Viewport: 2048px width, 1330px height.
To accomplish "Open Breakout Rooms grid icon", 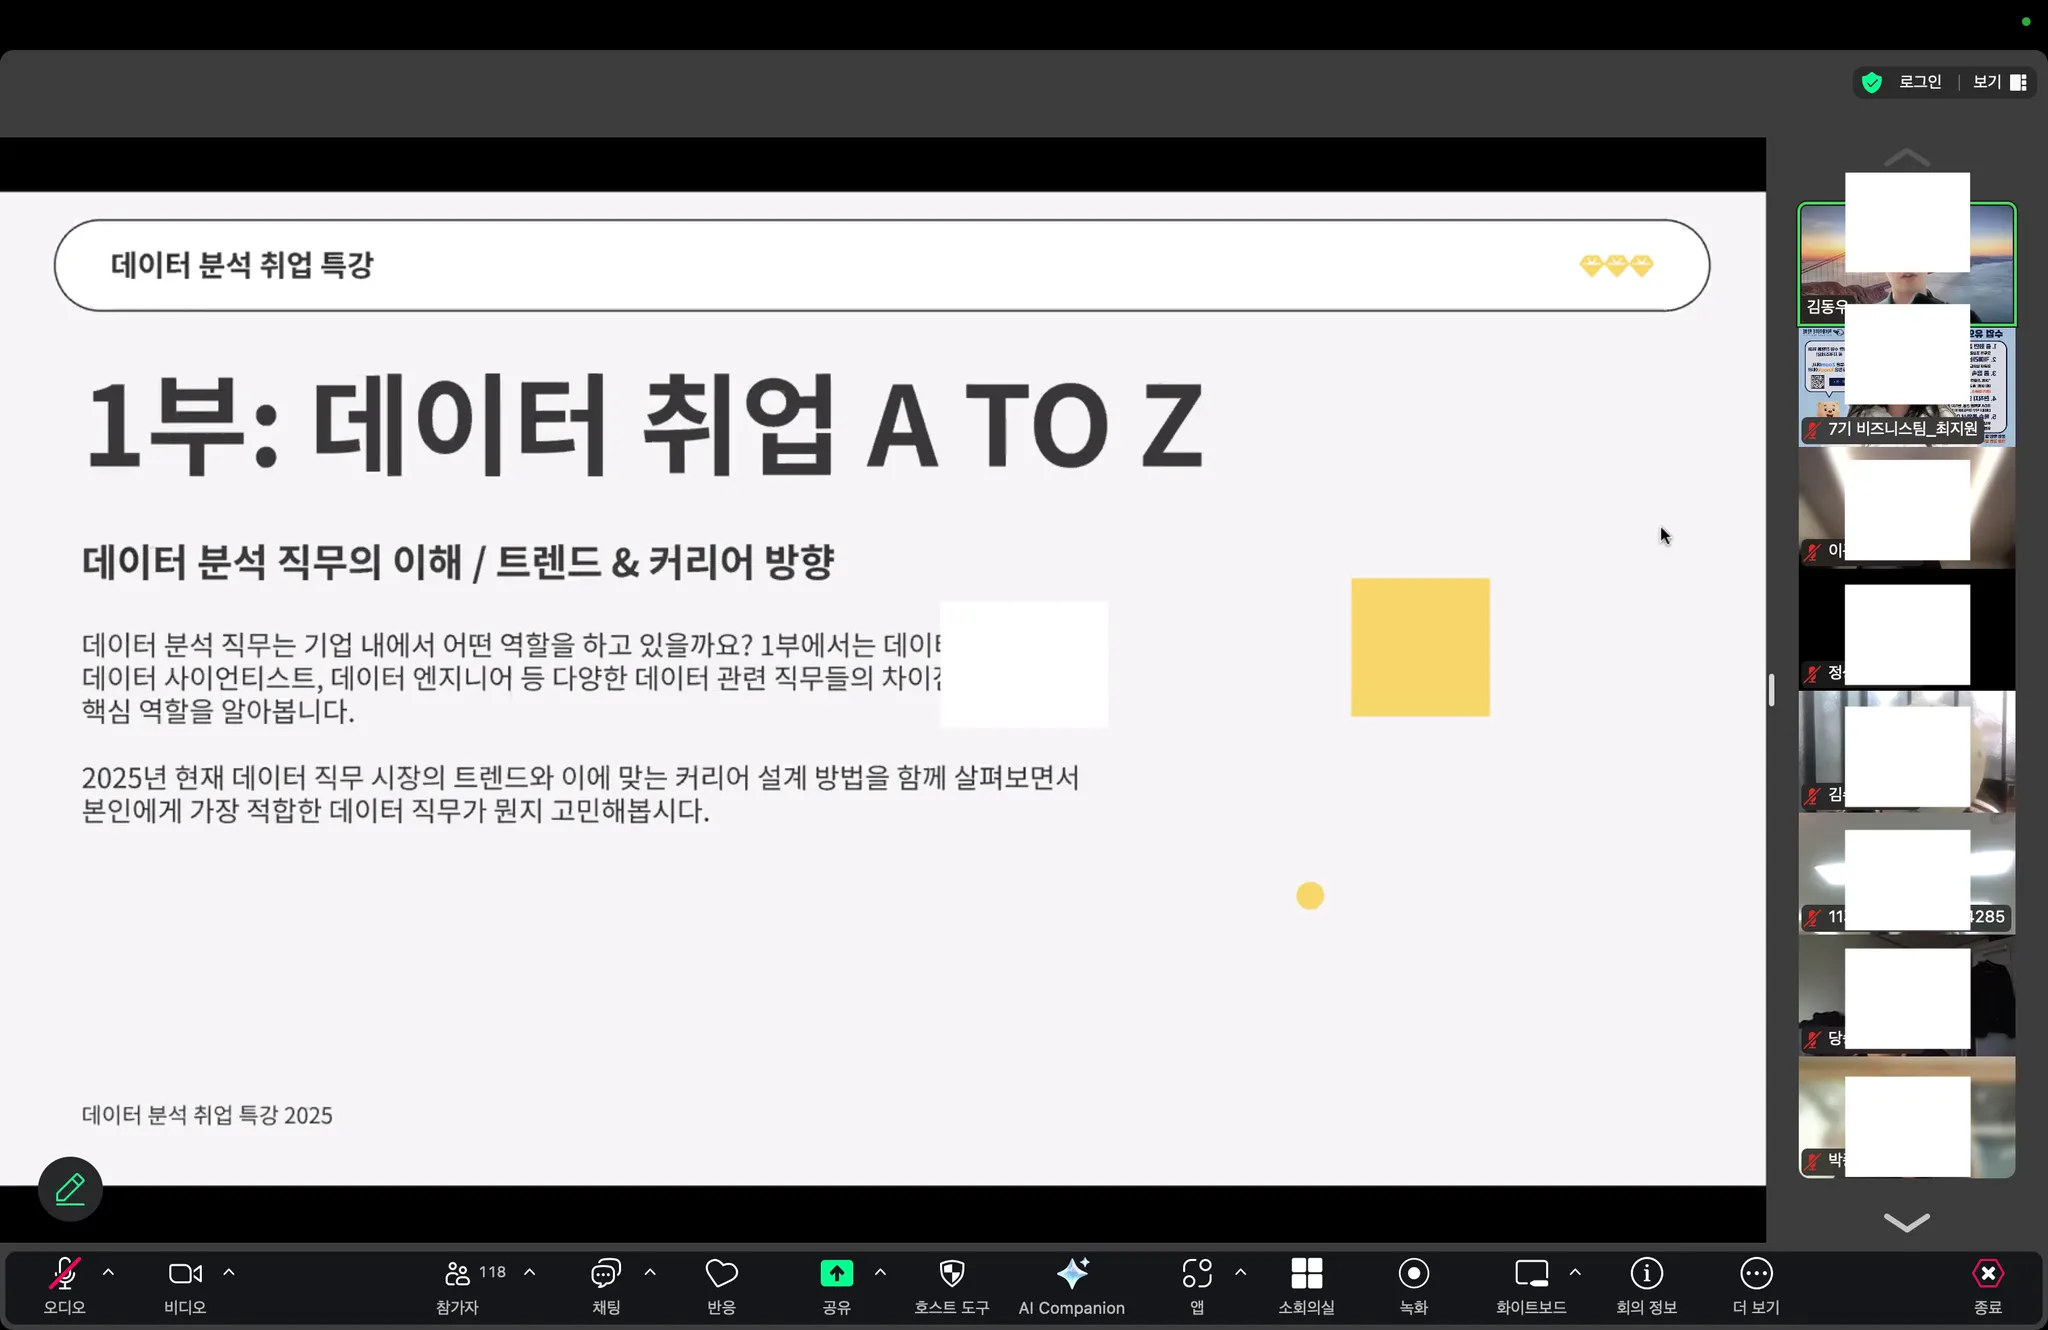I will coord(1306,1274).
